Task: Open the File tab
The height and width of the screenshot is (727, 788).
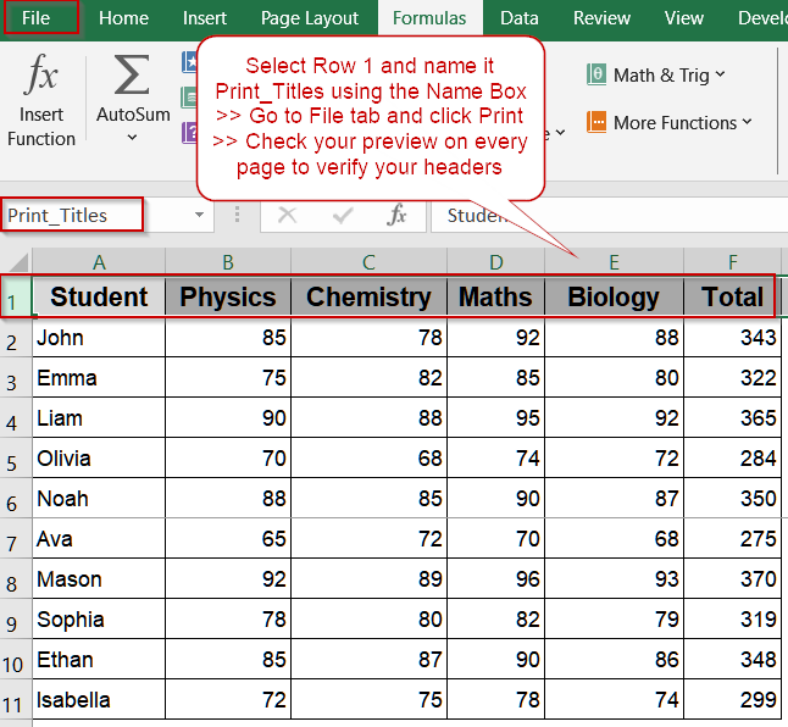Action: click(36, 18)
